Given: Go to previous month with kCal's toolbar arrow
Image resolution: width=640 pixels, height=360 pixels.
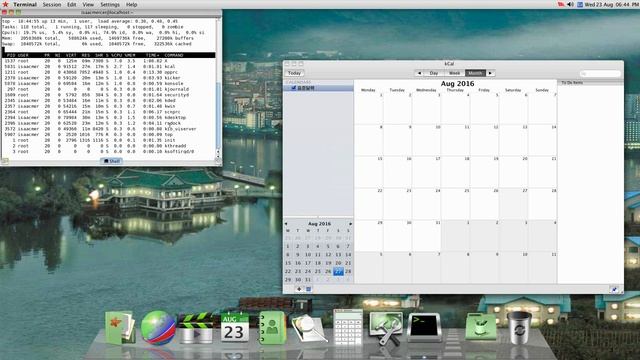Looking at the screenshot, I should 419,73.
